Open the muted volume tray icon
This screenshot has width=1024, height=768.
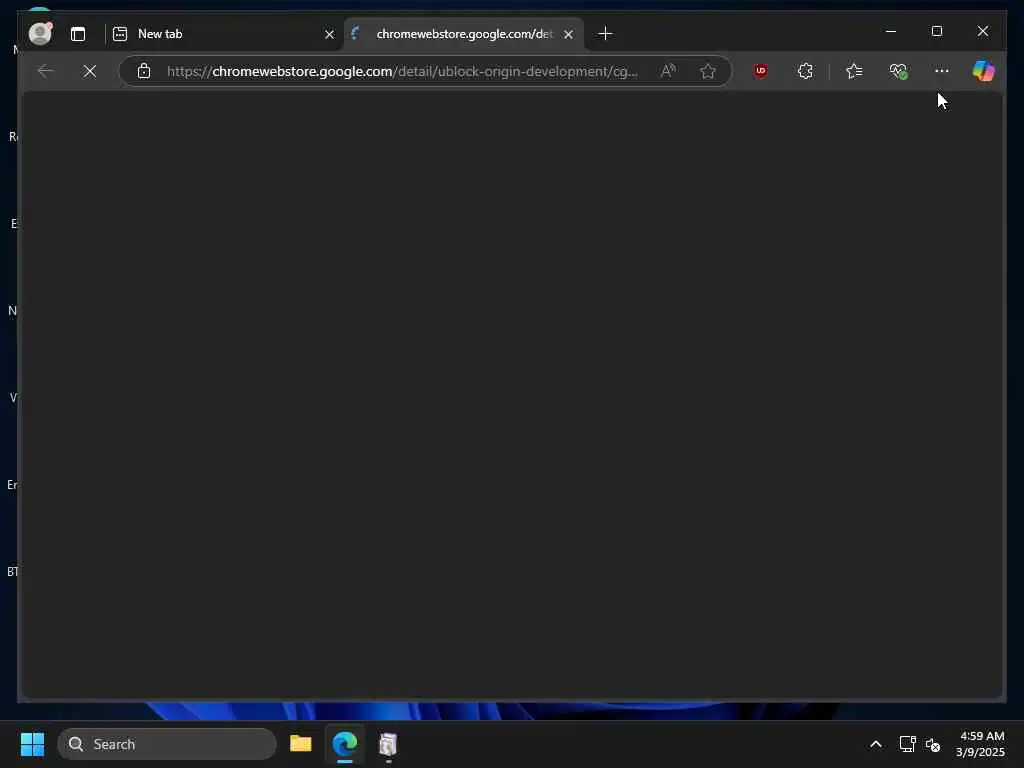(x=933, y=744)
